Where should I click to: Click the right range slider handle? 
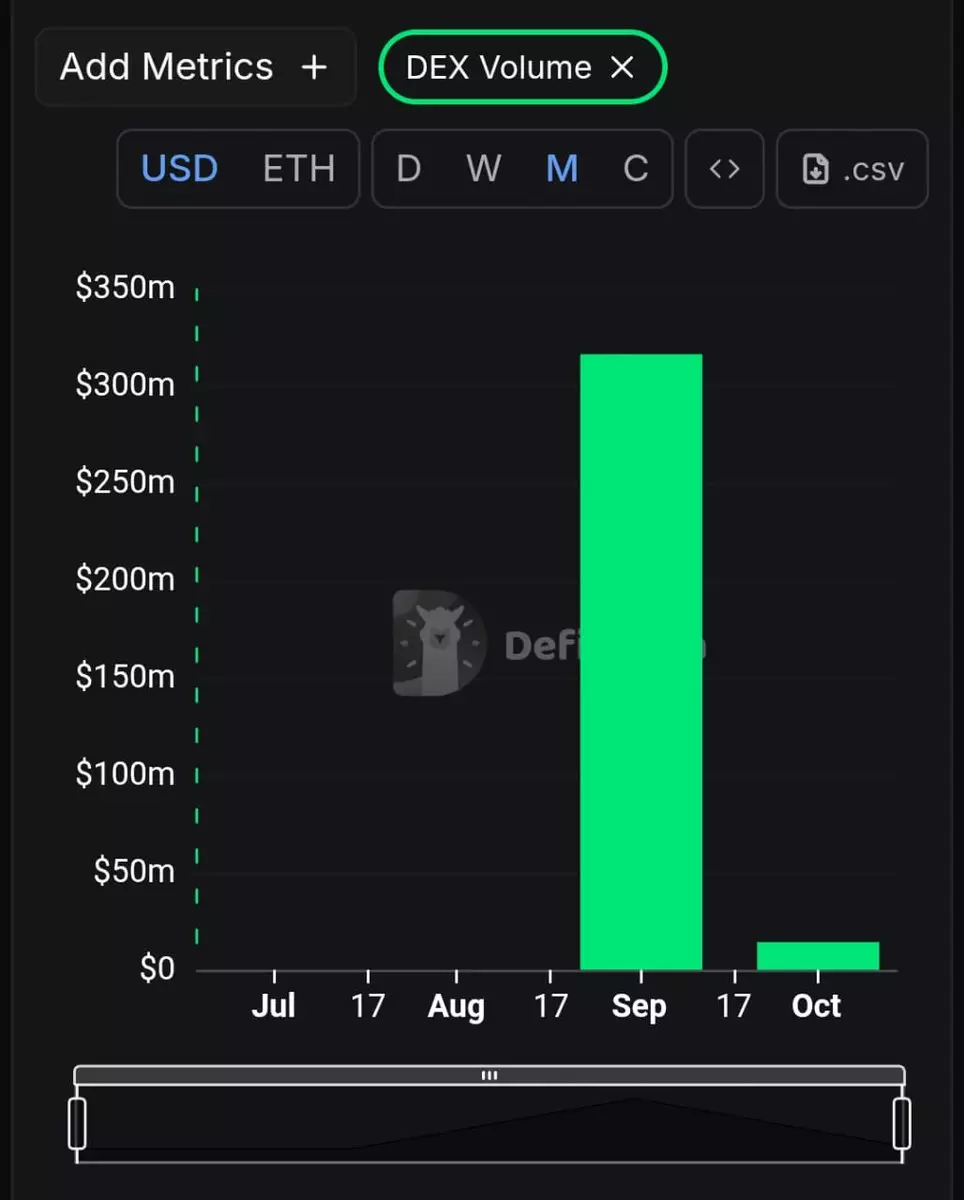pyautogui.click(x=902, y=1123)
